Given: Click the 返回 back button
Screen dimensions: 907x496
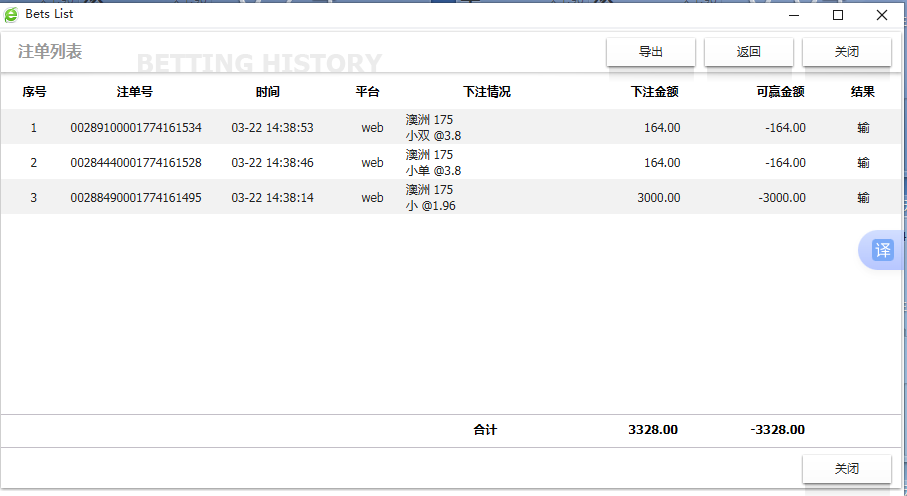Looking at the screenshot, I should [749, 52].
